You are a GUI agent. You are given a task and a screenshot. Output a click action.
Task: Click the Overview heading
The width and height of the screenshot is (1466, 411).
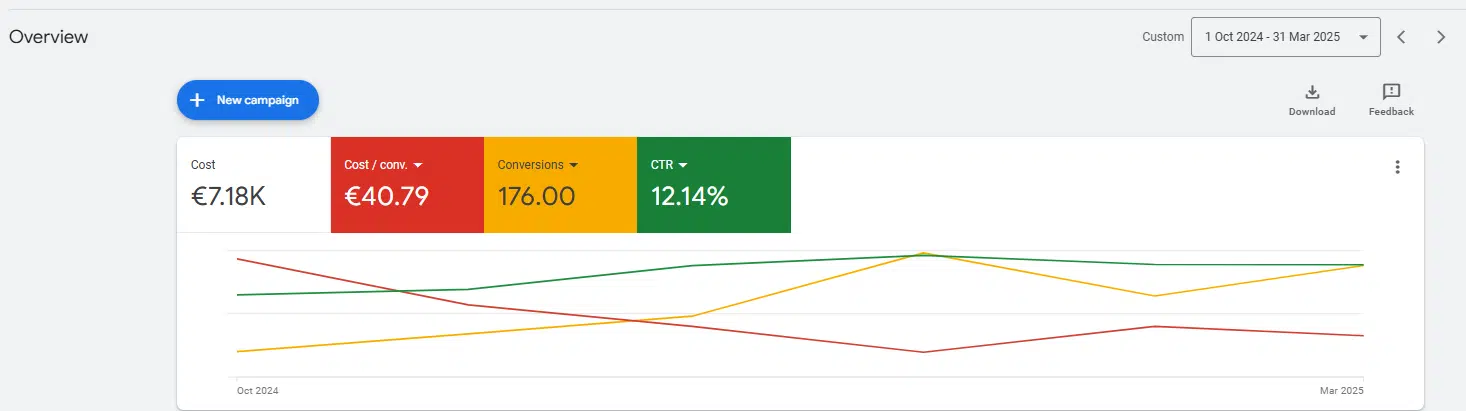49,37
